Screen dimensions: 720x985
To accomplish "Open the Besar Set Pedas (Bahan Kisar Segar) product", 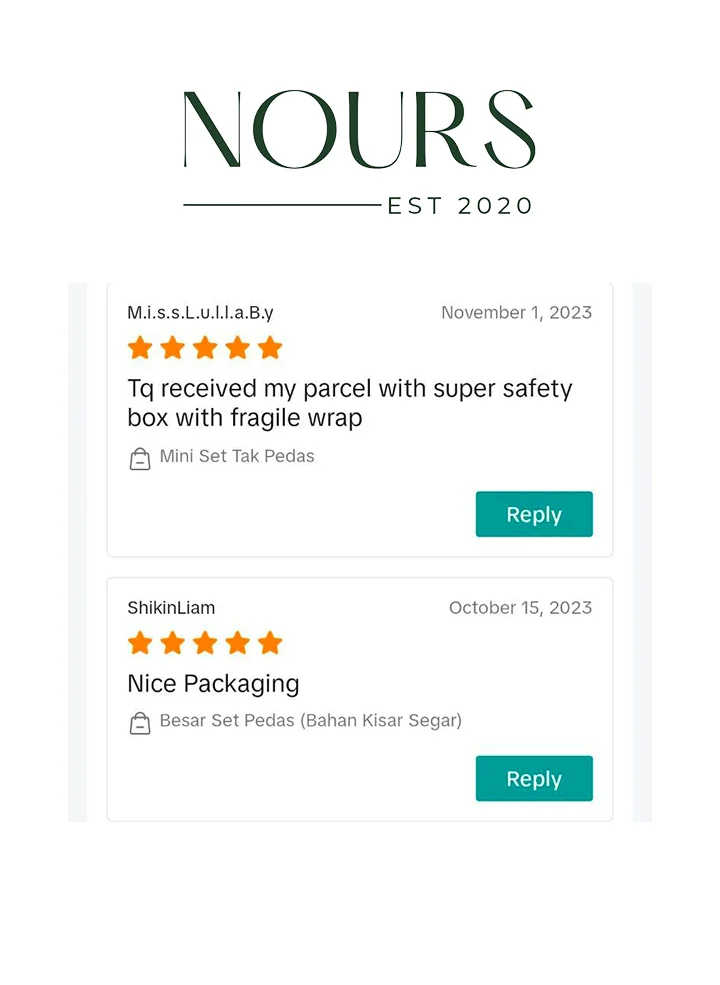I will coord(310,721).
